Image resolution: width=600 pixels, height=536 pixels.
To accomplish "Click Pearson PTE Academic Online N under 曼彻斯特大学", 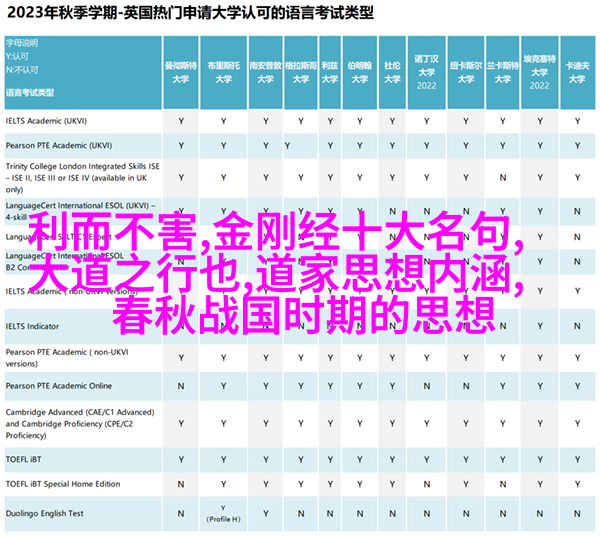I will tap(181, 386).
